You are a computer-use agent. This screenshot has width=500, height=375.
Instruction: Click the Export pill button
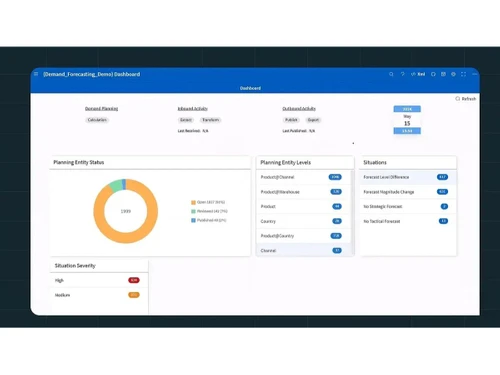[x=313, y=120]
